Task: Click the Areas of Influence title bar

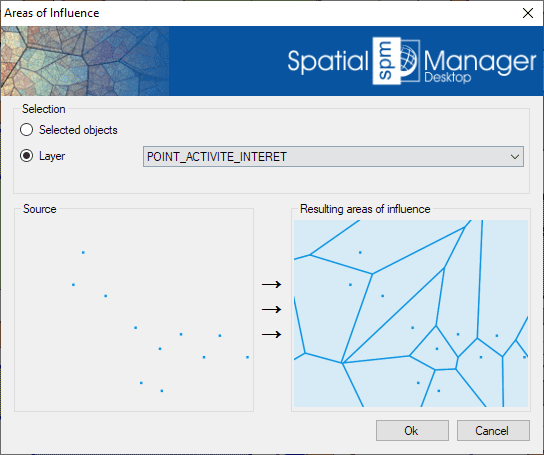Action: tap(260, 13)
